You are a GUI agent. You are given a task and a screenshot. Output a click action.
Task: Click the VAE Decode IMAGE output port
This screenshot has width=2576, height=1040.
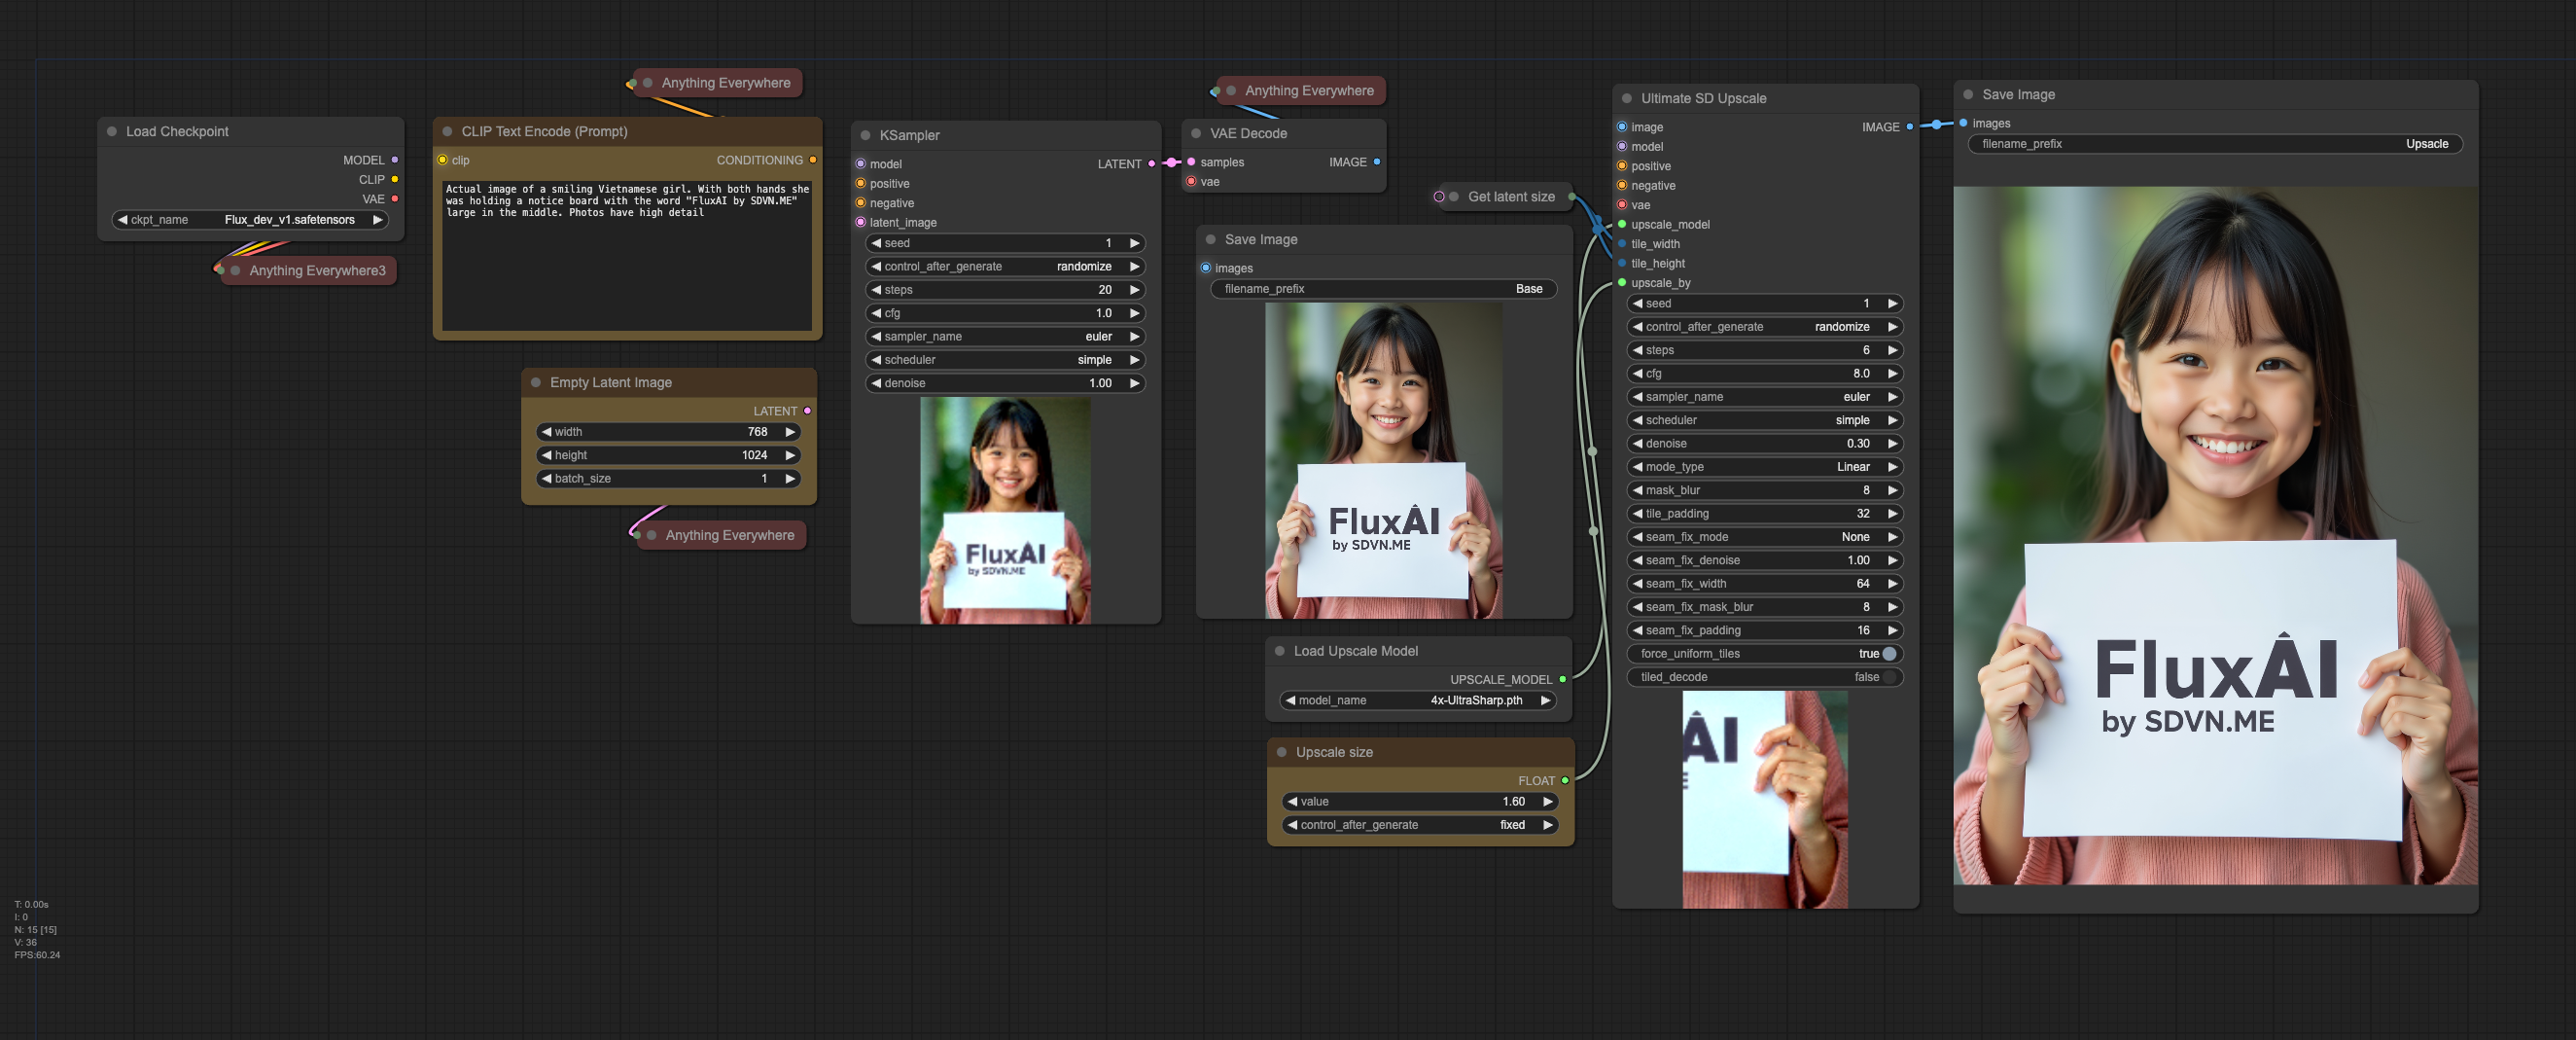point(1376,162)
